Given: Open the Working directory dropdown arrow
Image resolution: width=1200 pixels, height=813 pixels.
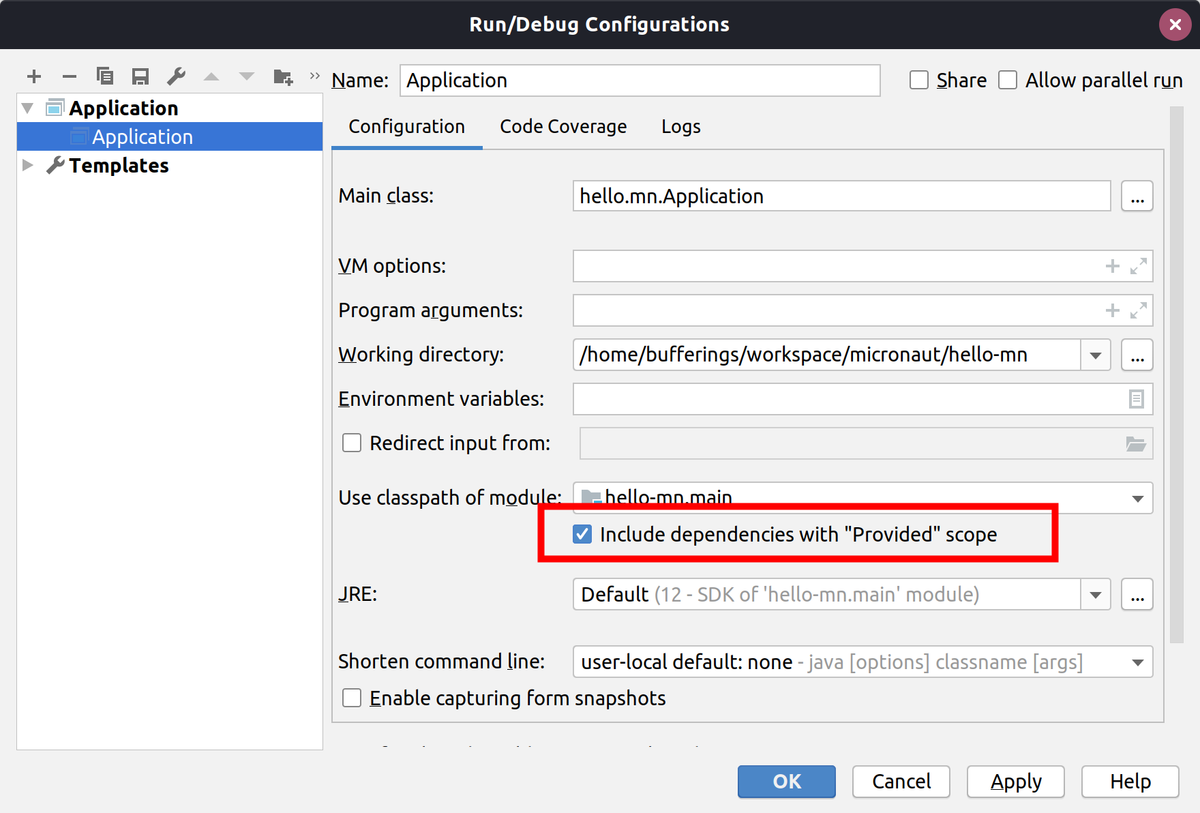Looking at the screenshot, I should coord(1096,355).
